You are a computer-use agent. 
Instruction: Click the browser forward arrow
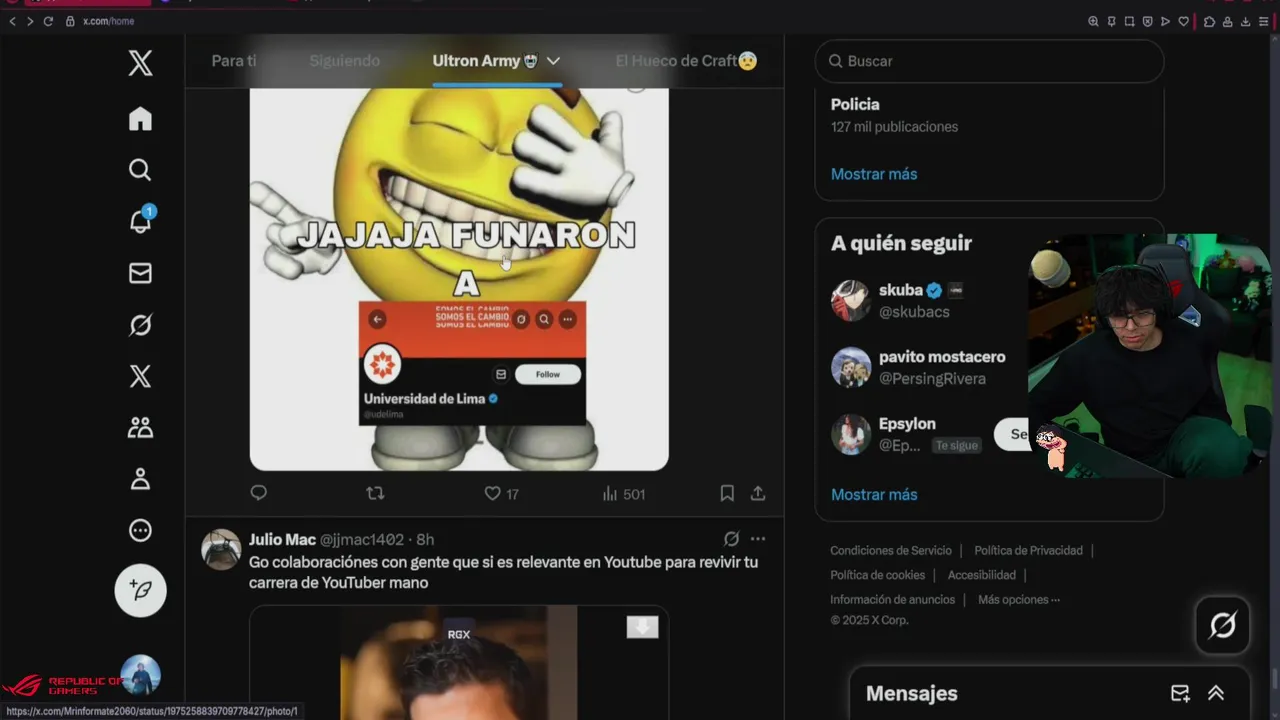30,21
